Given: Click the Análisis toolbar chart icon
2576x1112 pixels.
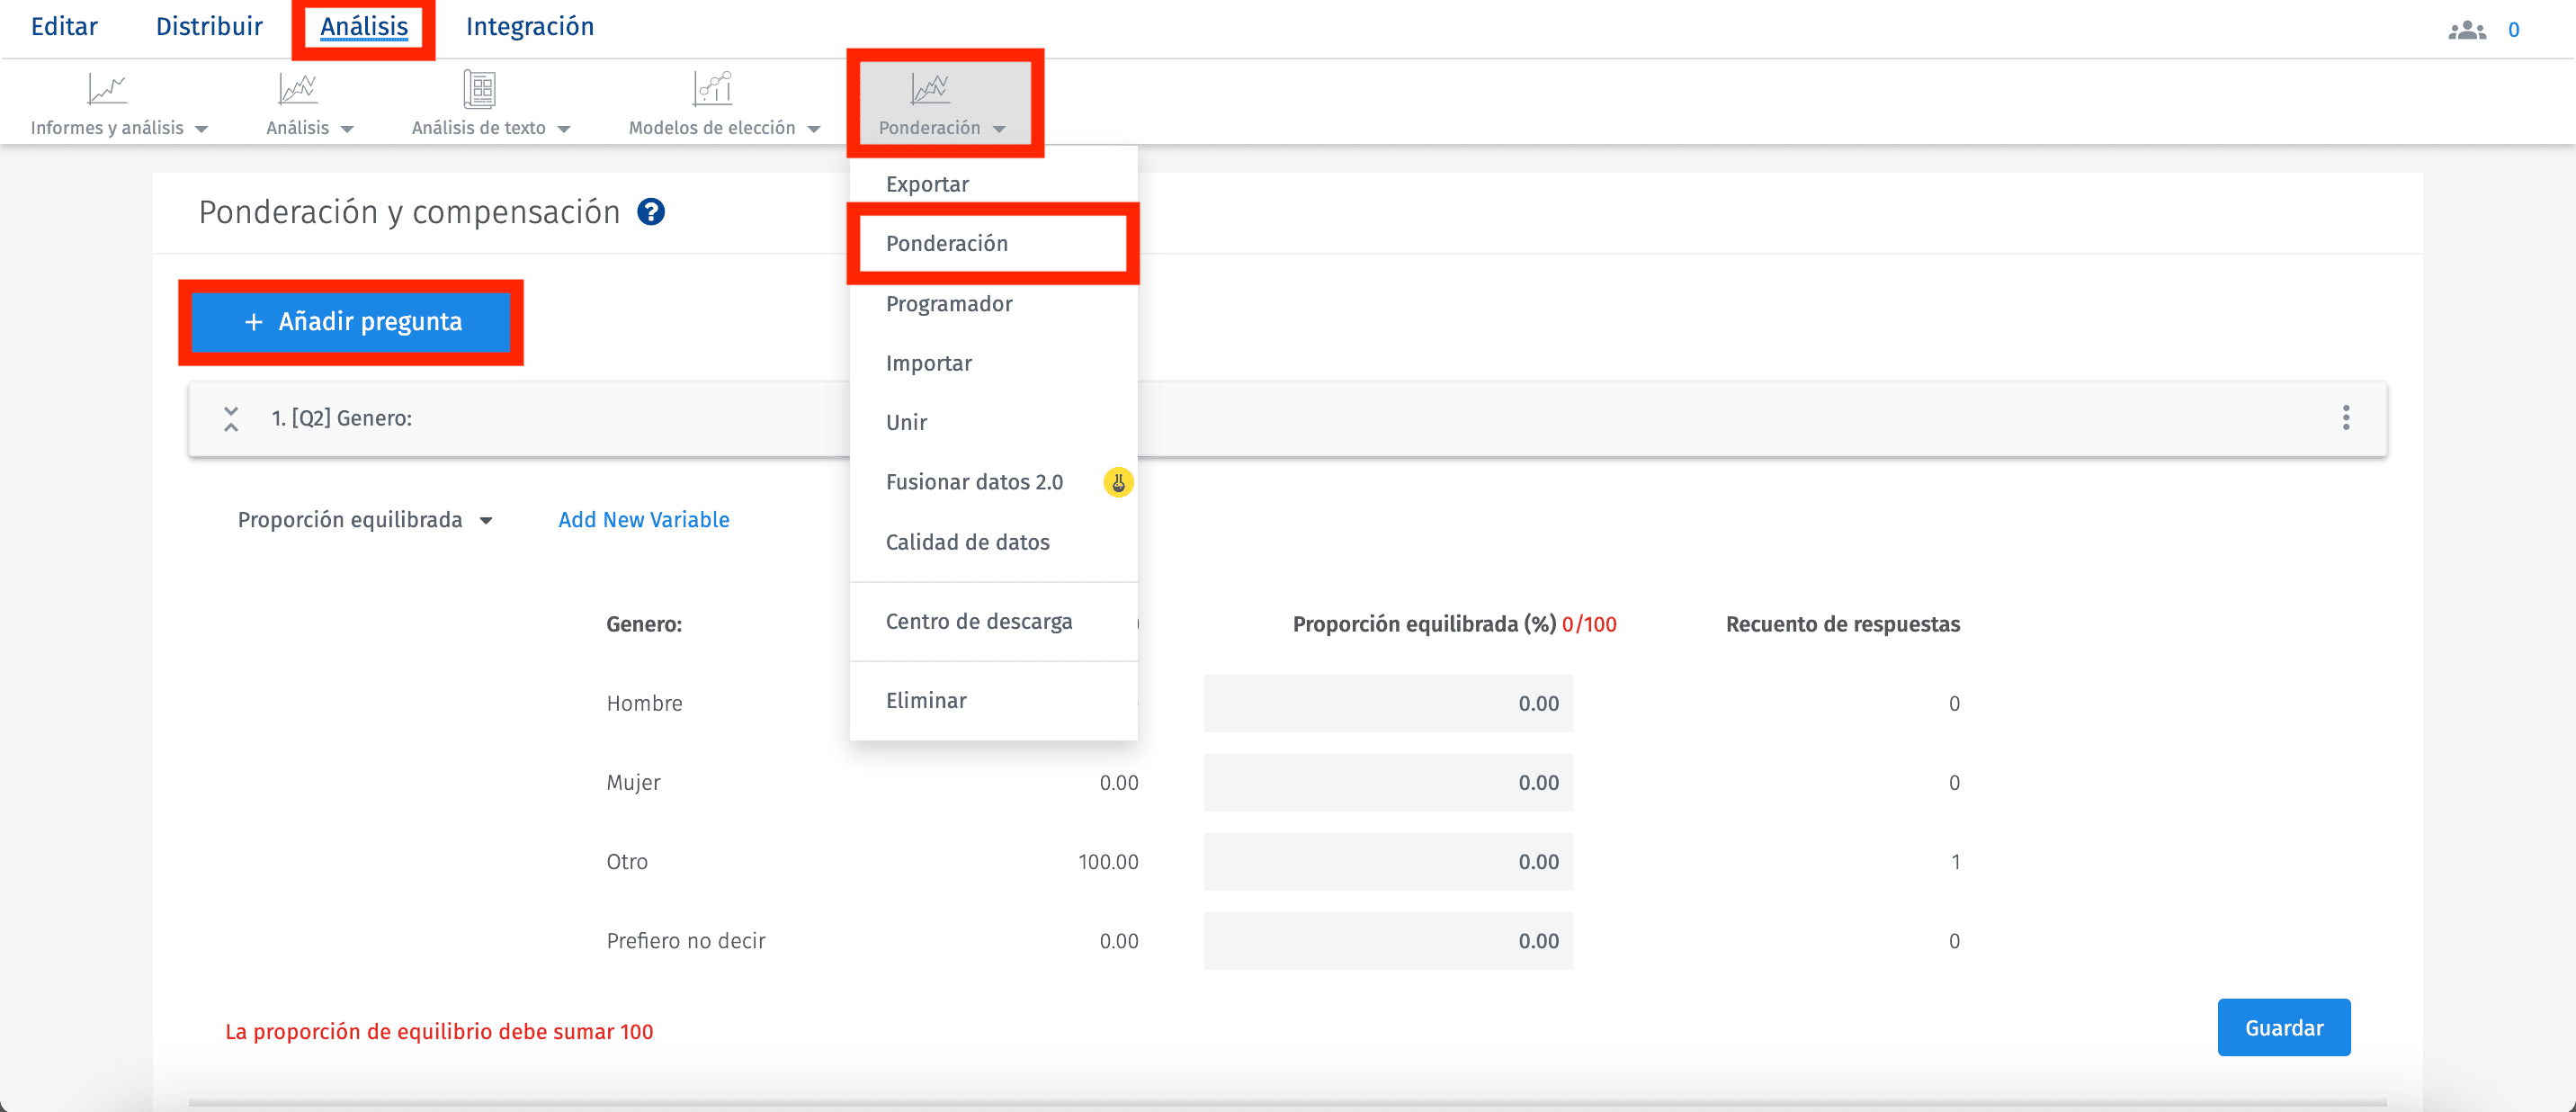Looking at the screenshot, I should [x=298, y=90].
